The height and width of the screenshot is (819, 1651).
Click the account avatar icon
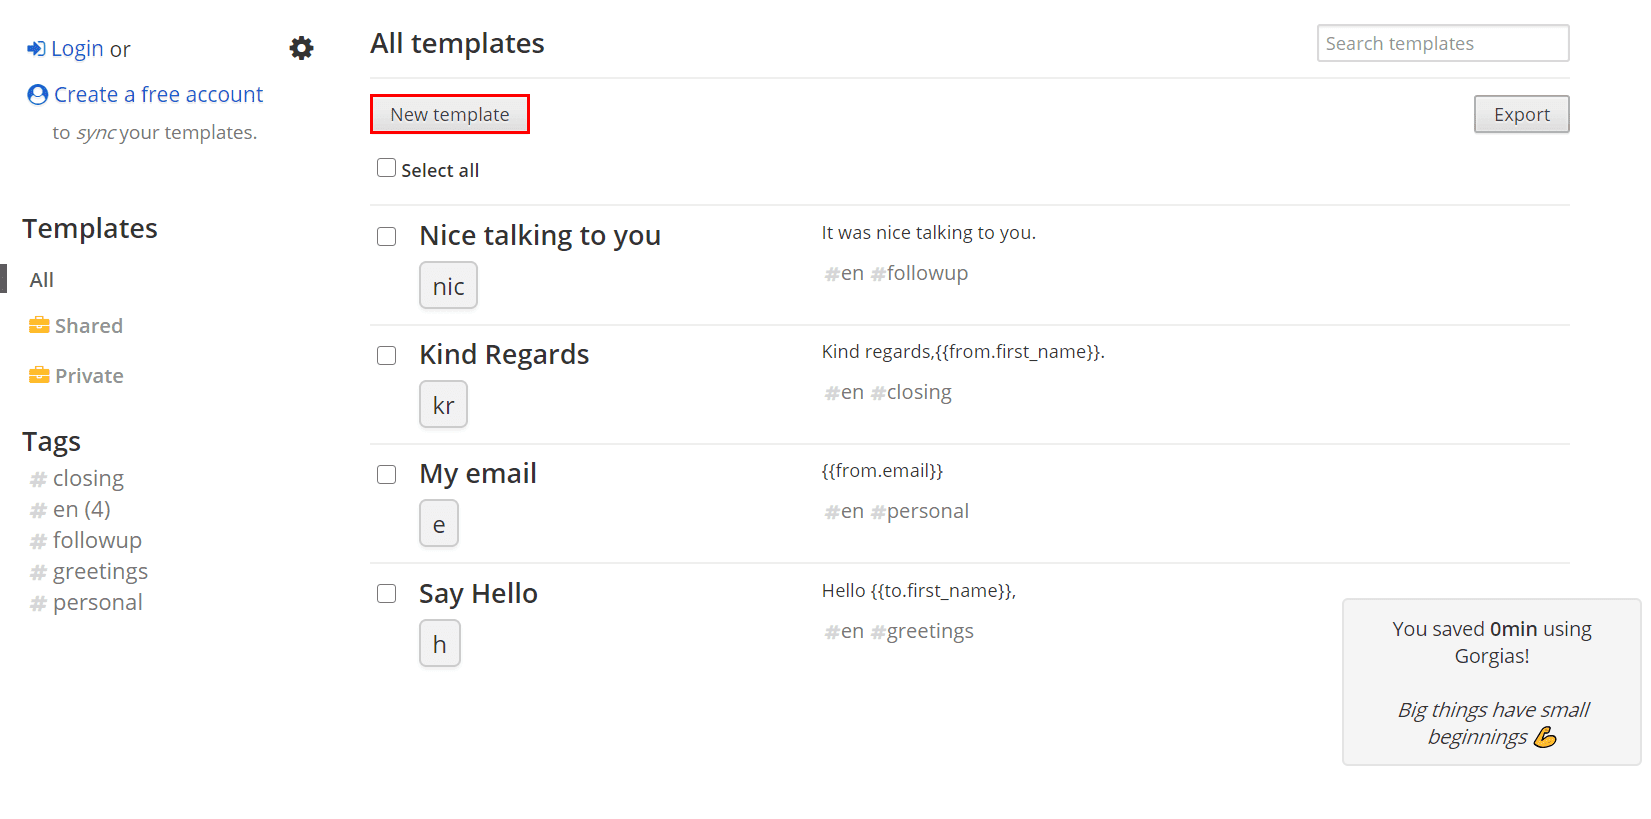pyautogui.click(x=38, y=94)
